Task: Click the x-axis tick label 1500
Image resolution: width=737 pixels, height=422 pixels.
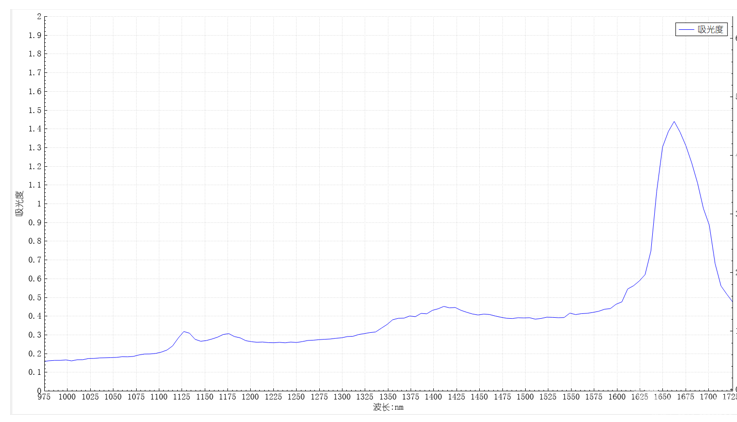Action: (x=525, y=397)
